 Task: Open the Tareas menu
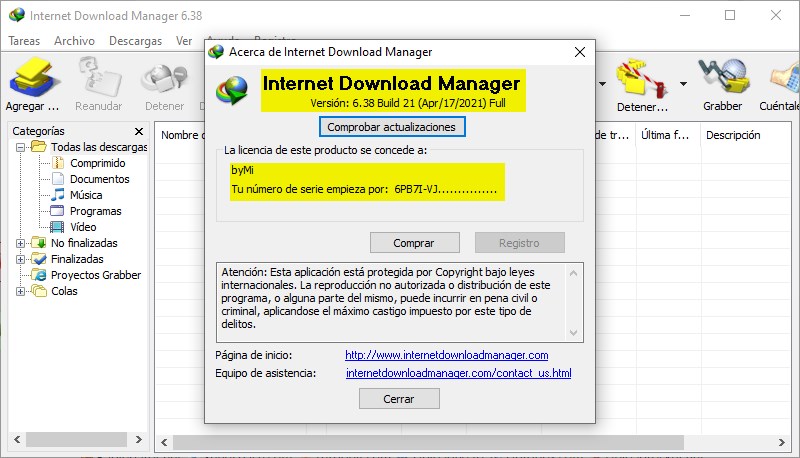click(x=24, y=41)
